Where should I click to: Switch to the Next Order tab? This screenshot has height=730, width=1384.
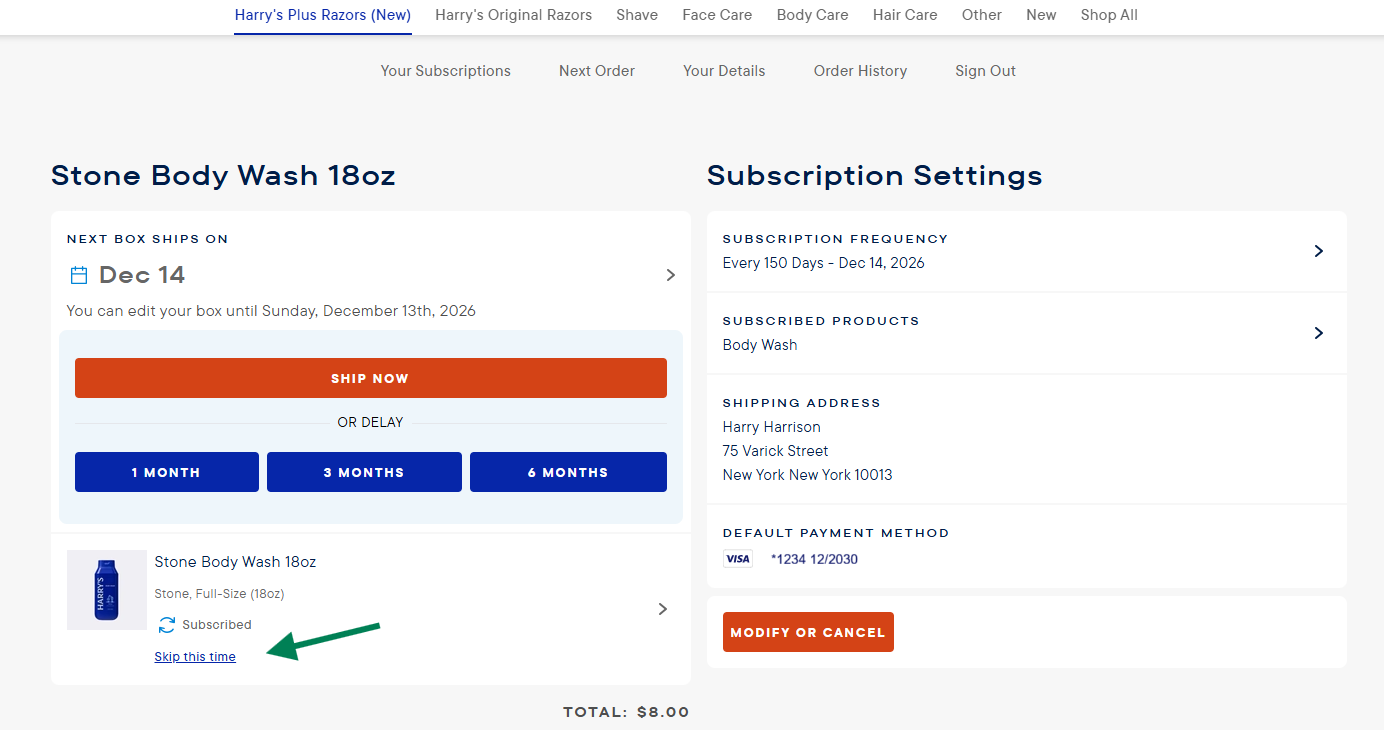[597, 71]
